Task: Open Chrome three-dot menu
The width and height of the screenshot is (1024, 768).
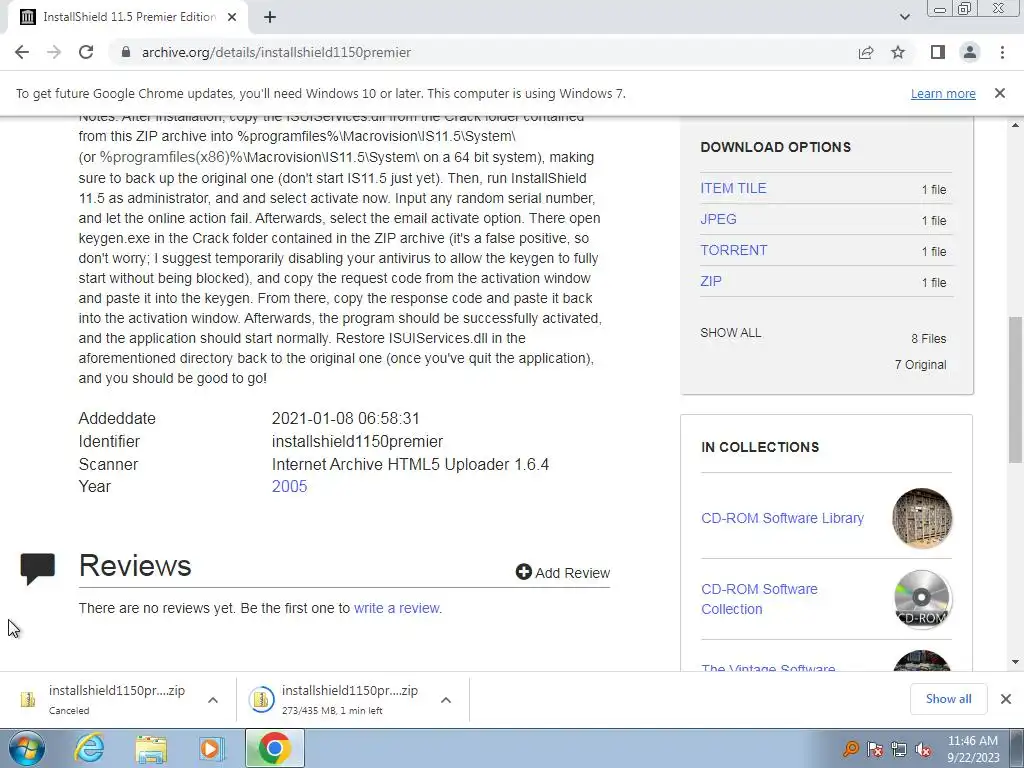Action: click(1002, 52)
